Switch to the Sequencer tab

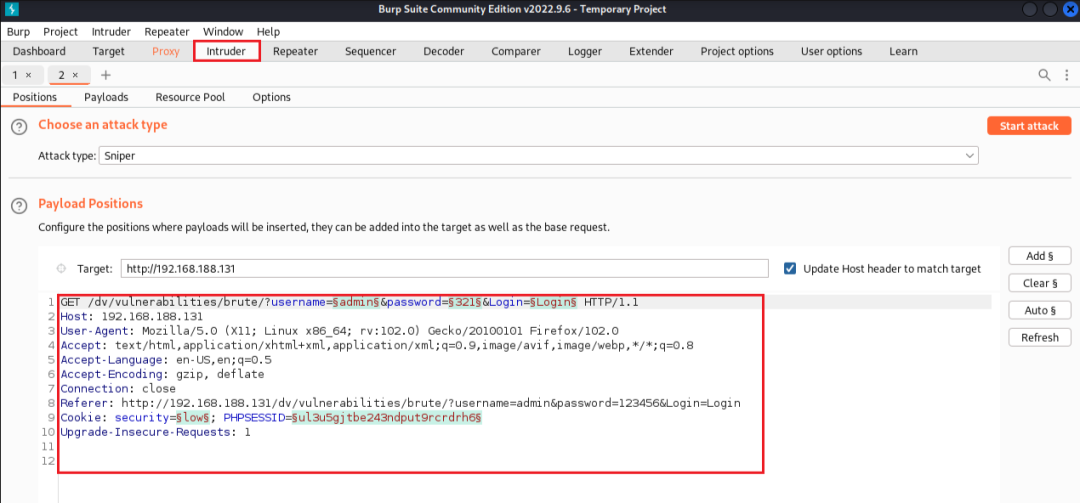pyautogui.click(x=371, y=51)
